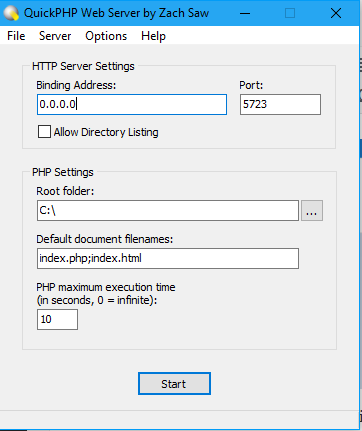Open the Server menu

pos(55,36)
